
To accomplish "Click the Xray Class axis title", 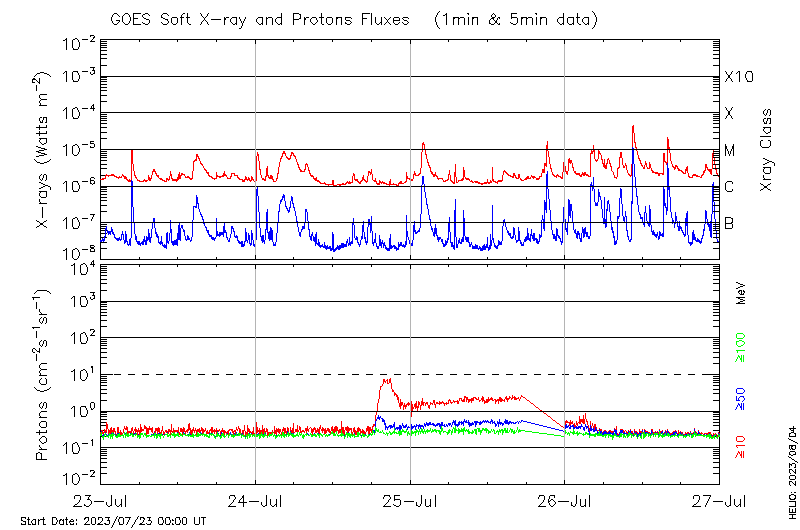I will click(767, 150).
